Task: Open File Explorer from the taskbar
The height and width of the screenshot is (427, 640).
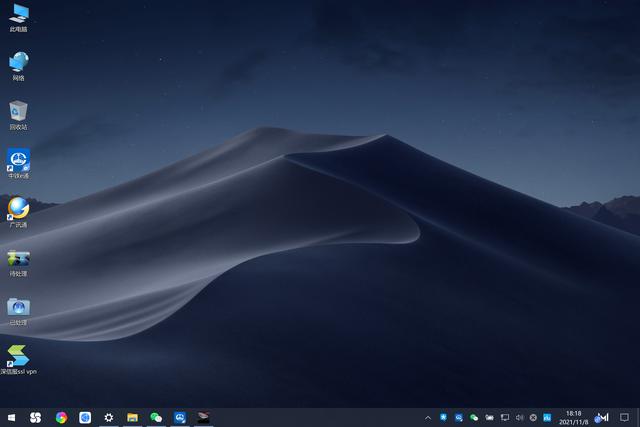Action: 132,417
